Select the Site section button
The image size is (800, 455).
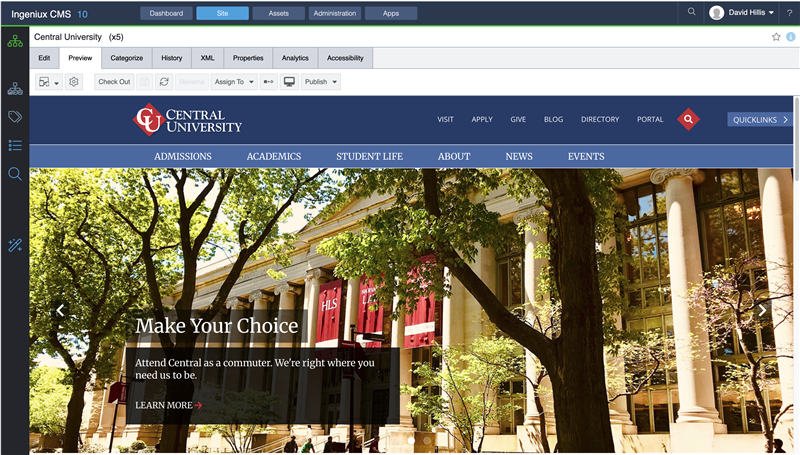tap(222, 13)
